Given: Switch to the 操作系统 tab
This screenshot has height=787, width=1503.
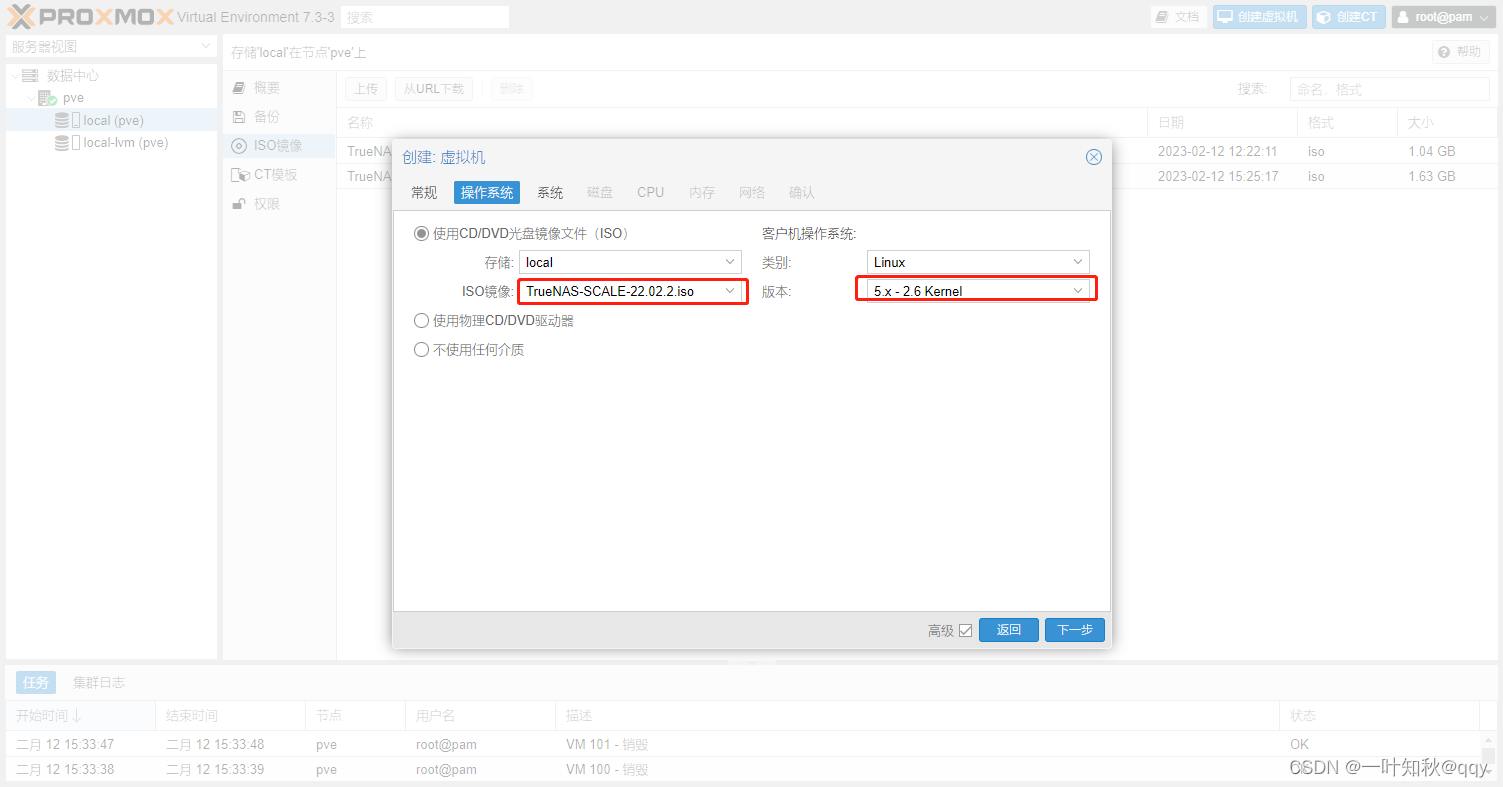Looking at the screenshot, I should click(487, 192).
